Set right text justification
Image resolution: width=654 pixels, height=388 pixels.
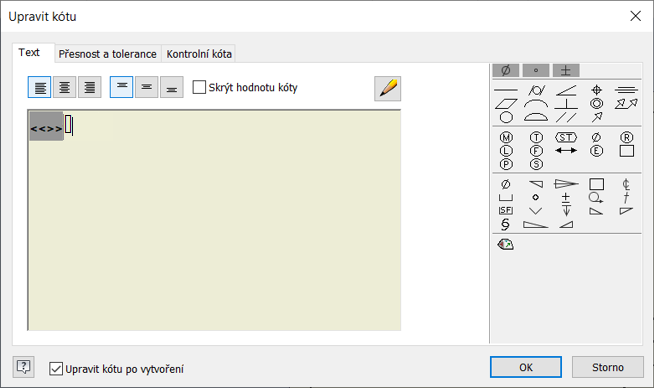(90, 87)
